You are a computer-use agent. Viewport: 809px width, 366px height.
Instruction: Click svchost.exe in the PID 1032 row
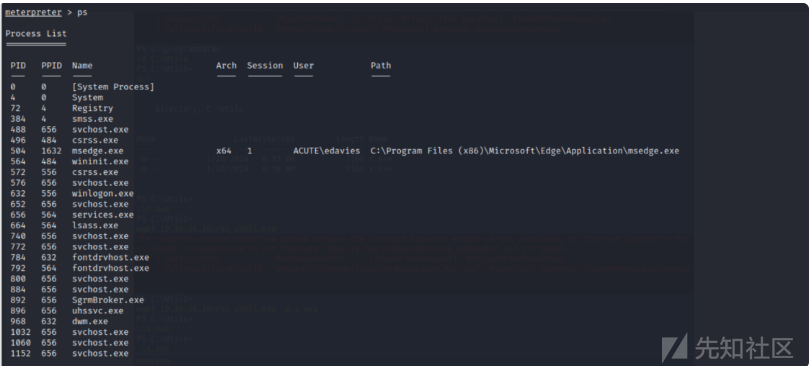click(x=100, y=332)
